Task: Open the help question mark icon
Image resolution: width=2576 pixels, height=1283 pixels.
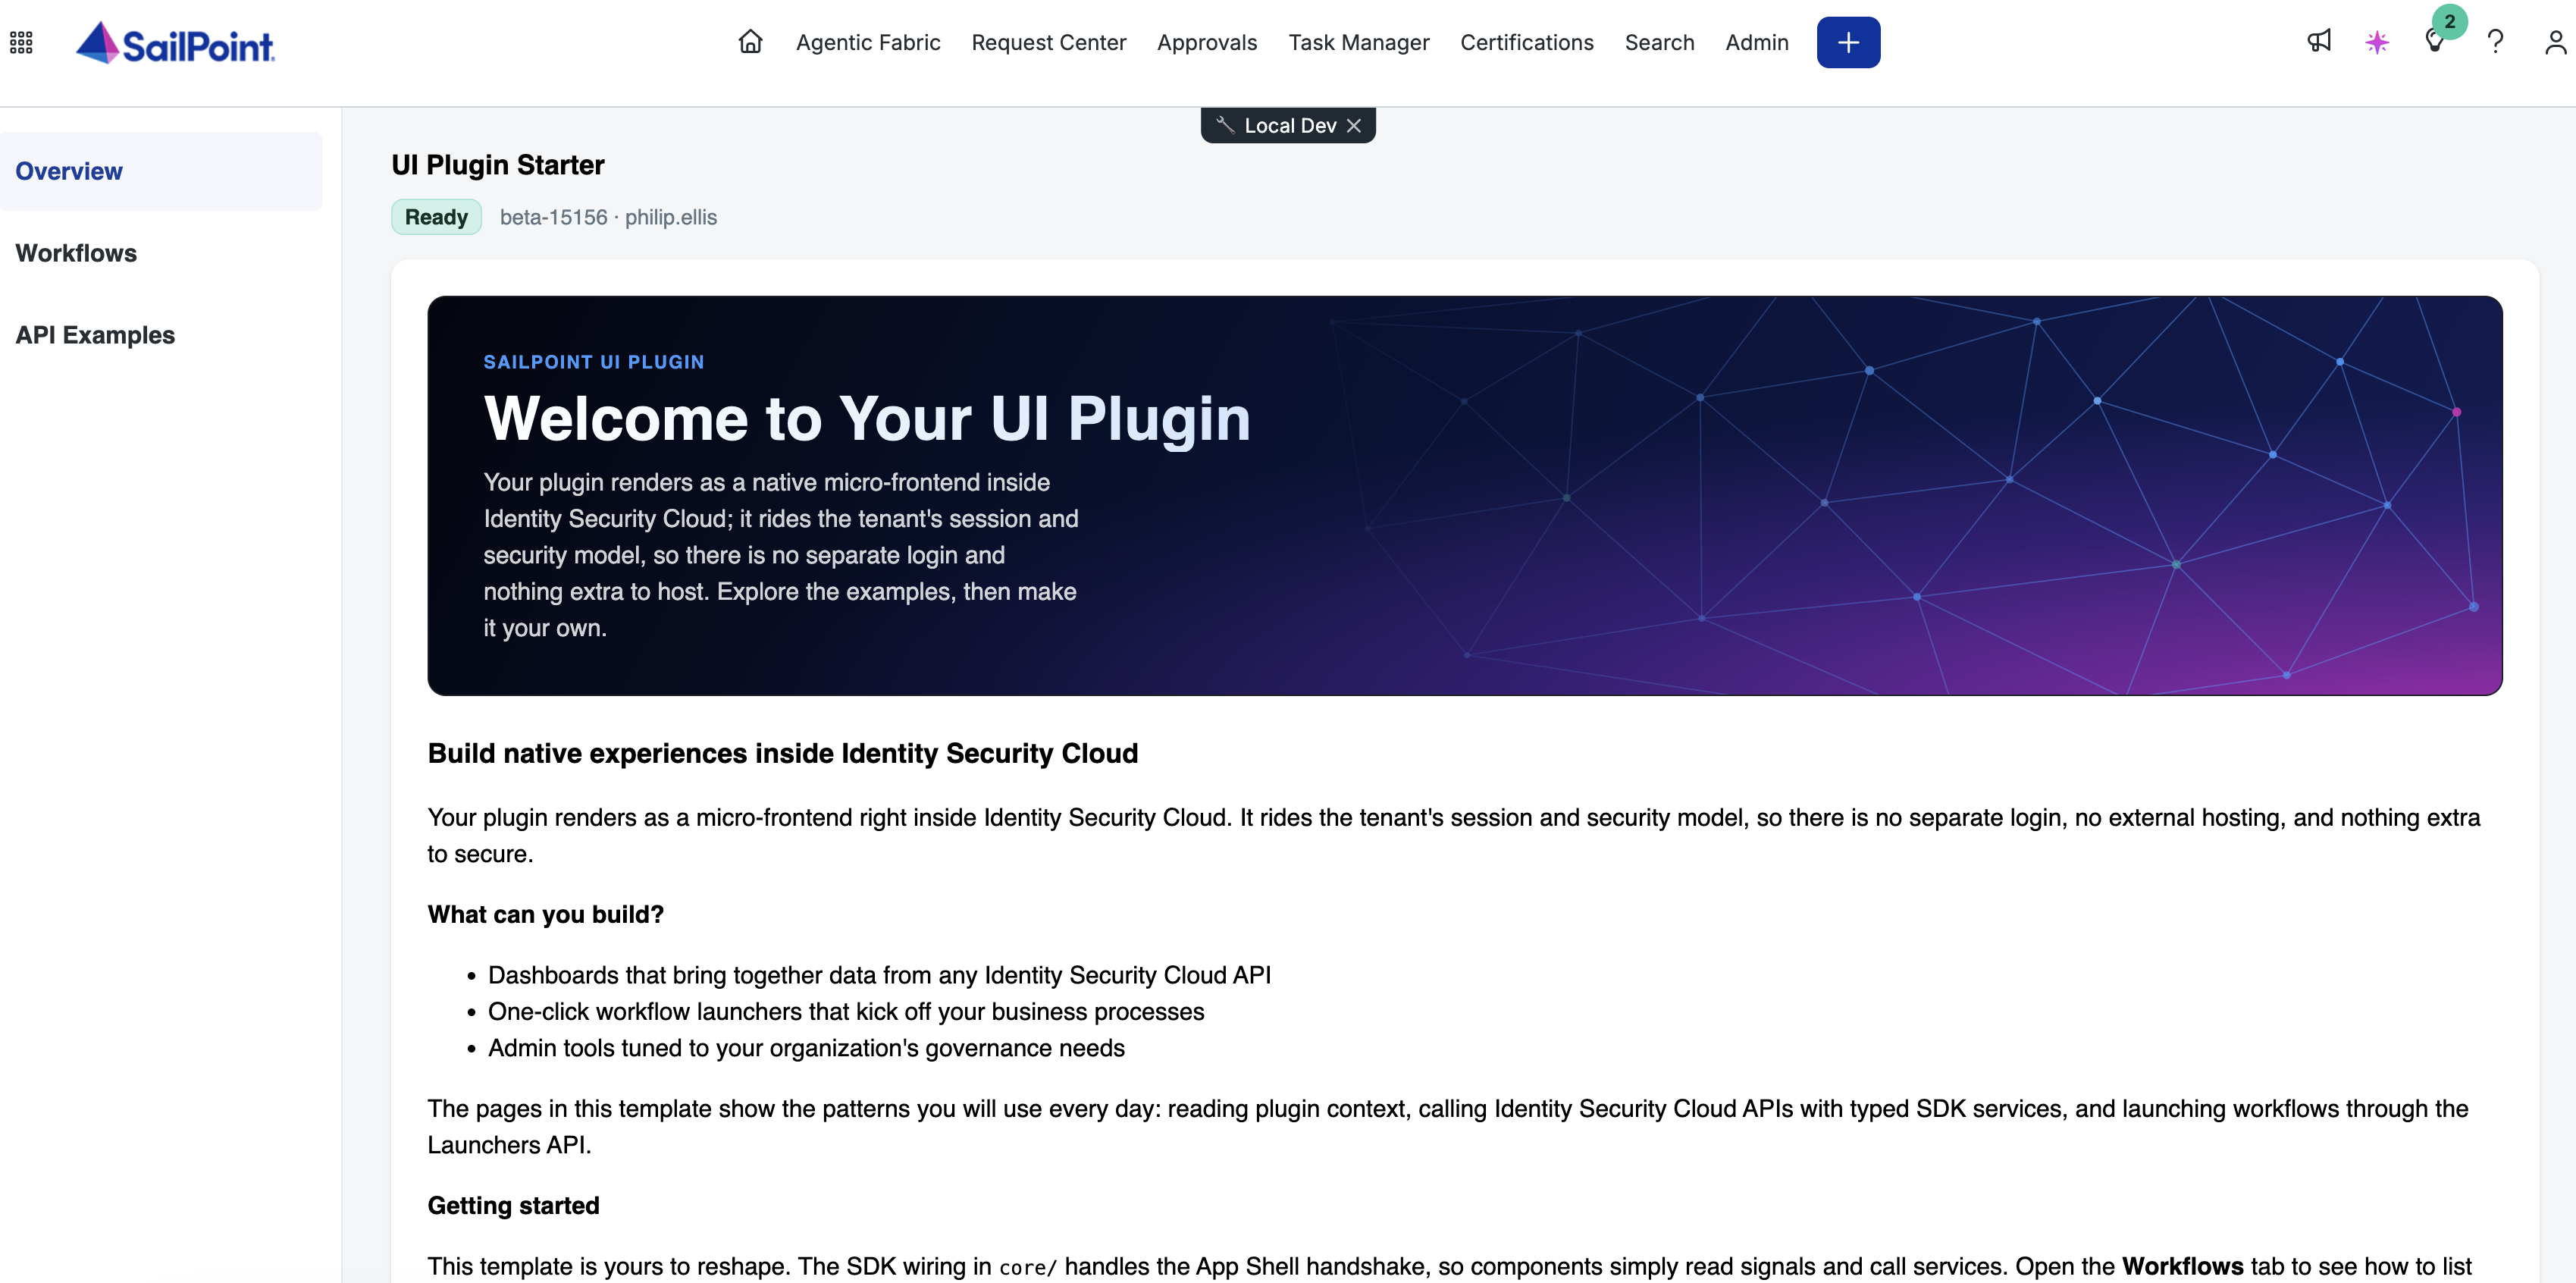Action: click(x=2495, y=42)
